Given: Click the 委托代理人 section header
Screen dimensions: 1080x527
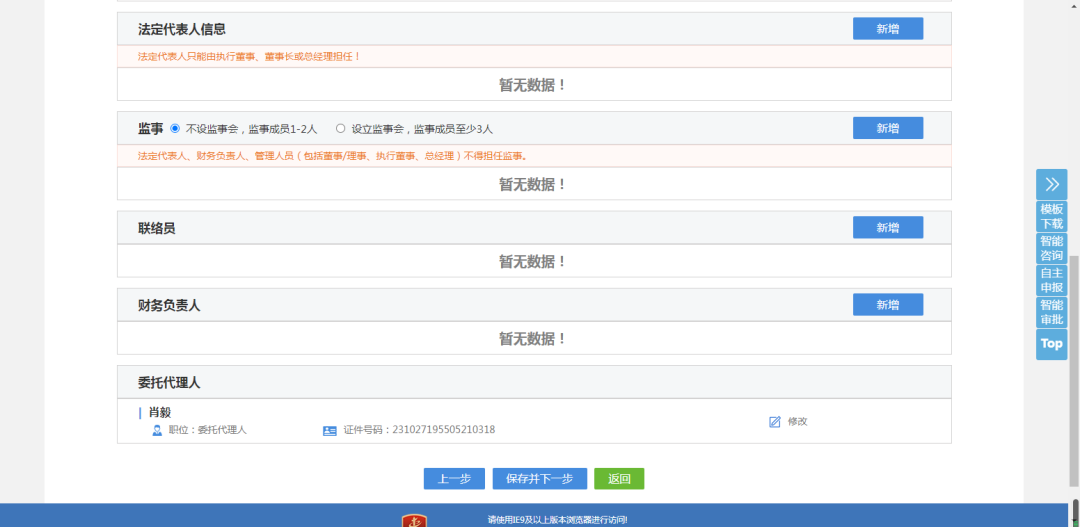Looking at the screenshot, I should pyautogui.click(x=534, y=382).
